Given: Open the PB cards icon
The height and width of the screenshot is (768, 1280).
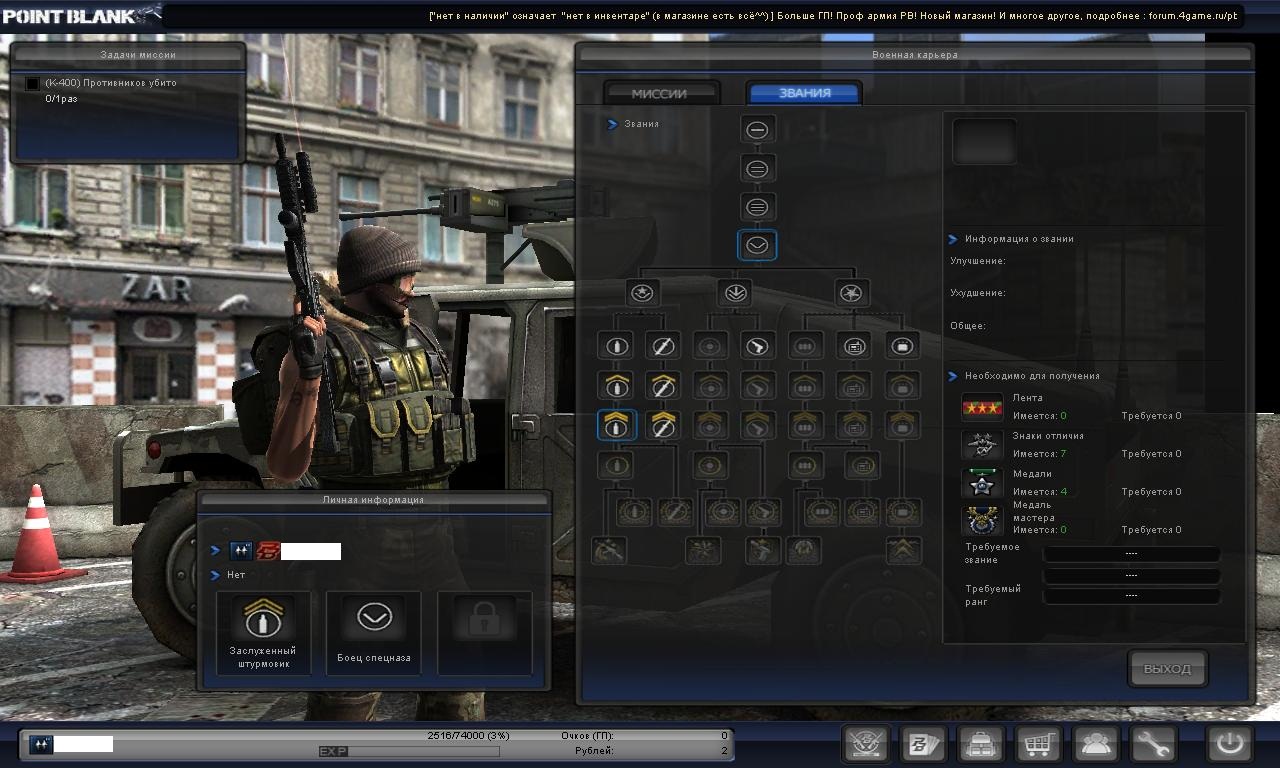Looking at the screenshot, I should 923,744.
